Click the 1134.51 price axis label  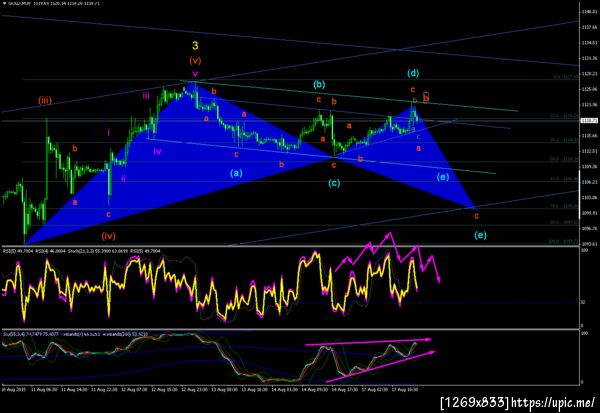[590, 42]
